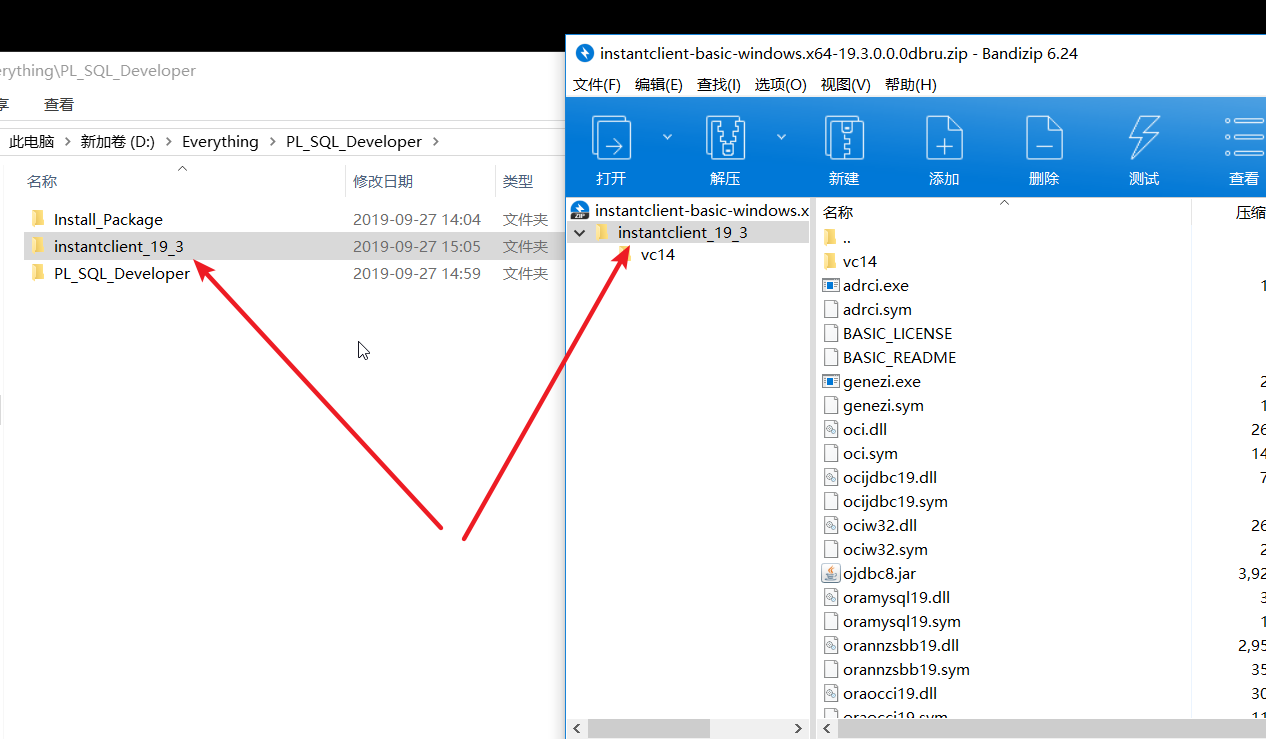Click the Bandizip app icon in the title bar
The image size is (1266, 739).
584,53
